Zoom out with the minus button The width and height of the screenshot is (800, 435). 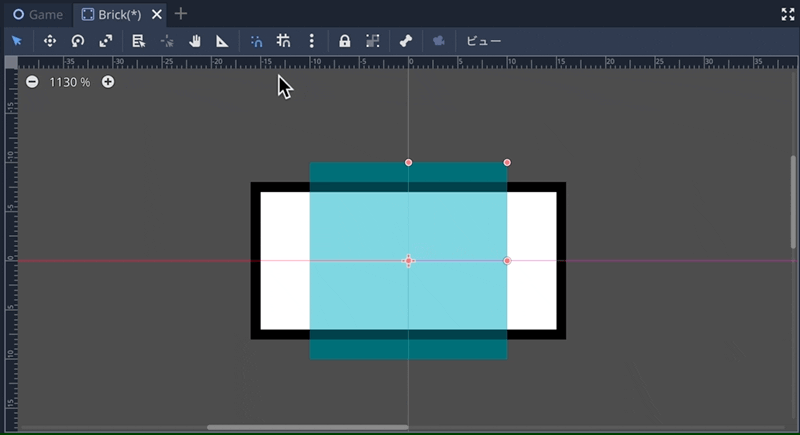click(32, 82)
